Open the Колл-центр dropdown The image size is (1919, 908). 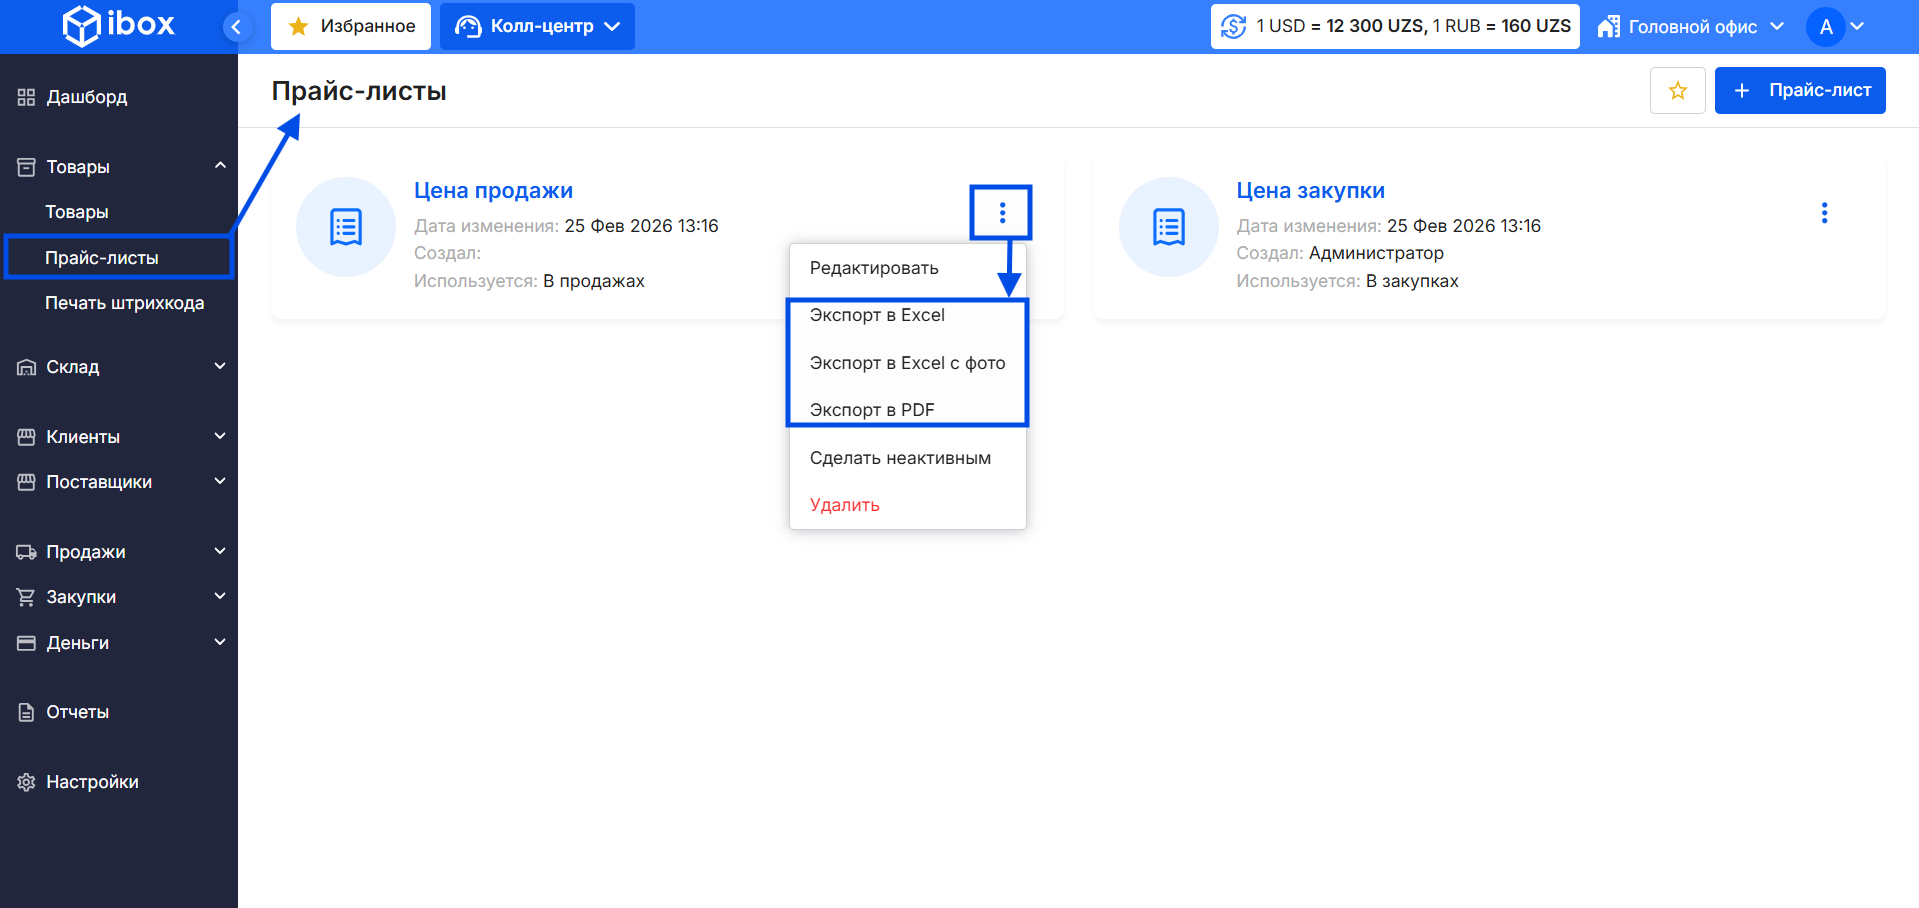pyautogui.click(x=537, y=27)
